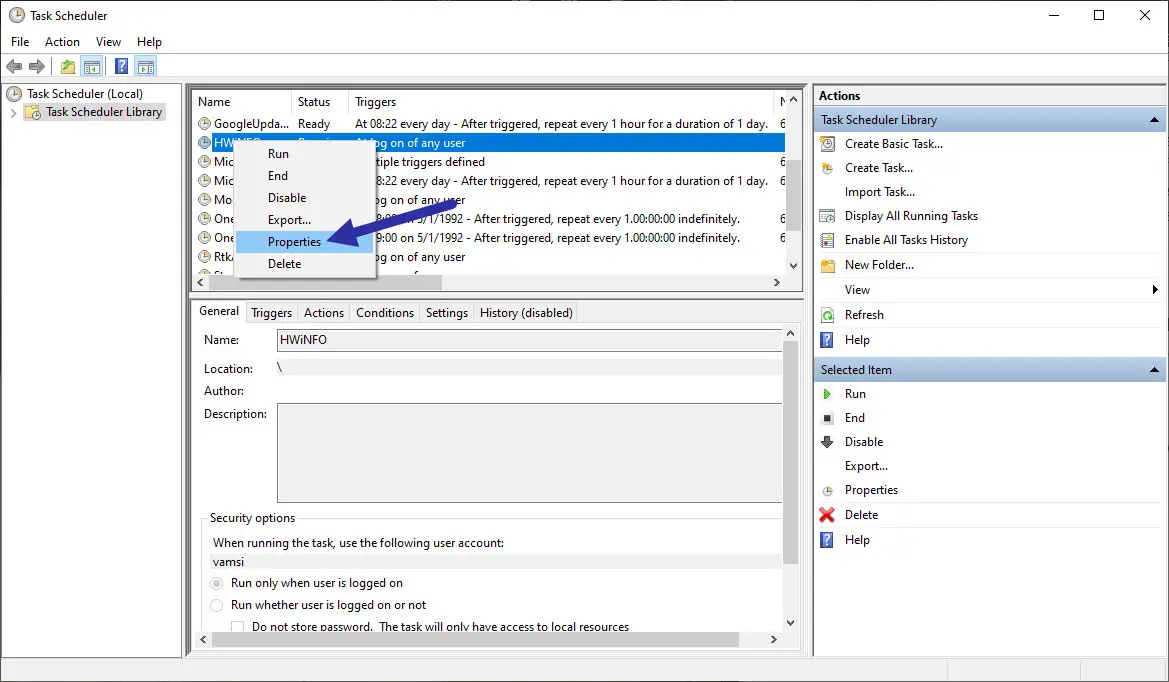The height and width of the screenshot is (682, 1169).
Task: Click the task list's vertical scrollbar down arrow
Action: tap(793, 266)
